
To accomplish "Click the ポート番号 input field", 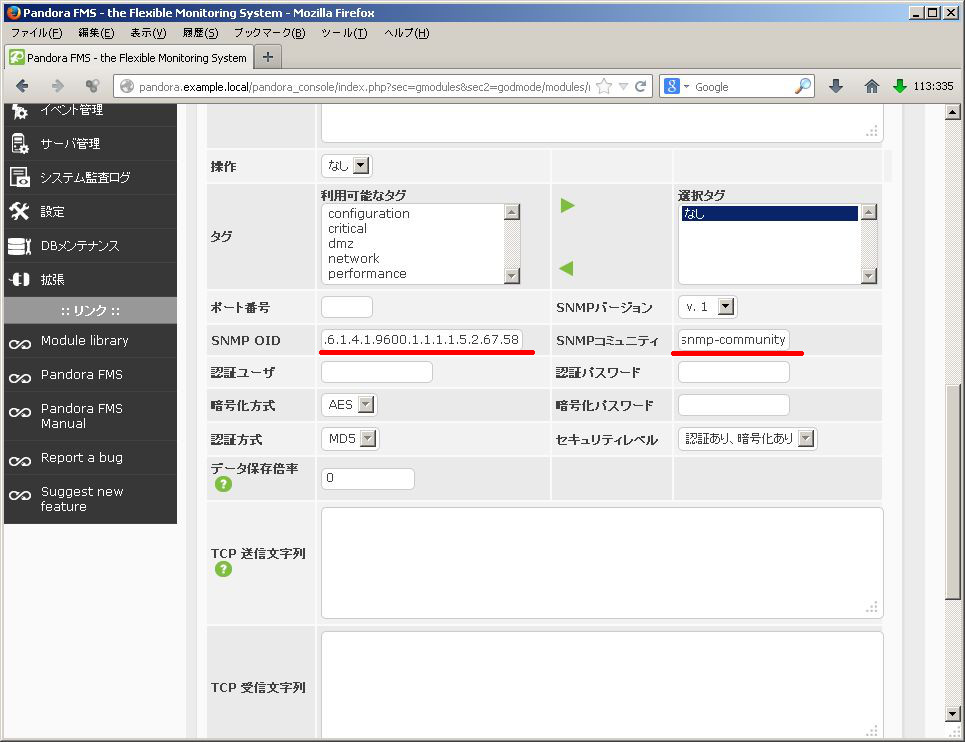I will coord(347,307).
